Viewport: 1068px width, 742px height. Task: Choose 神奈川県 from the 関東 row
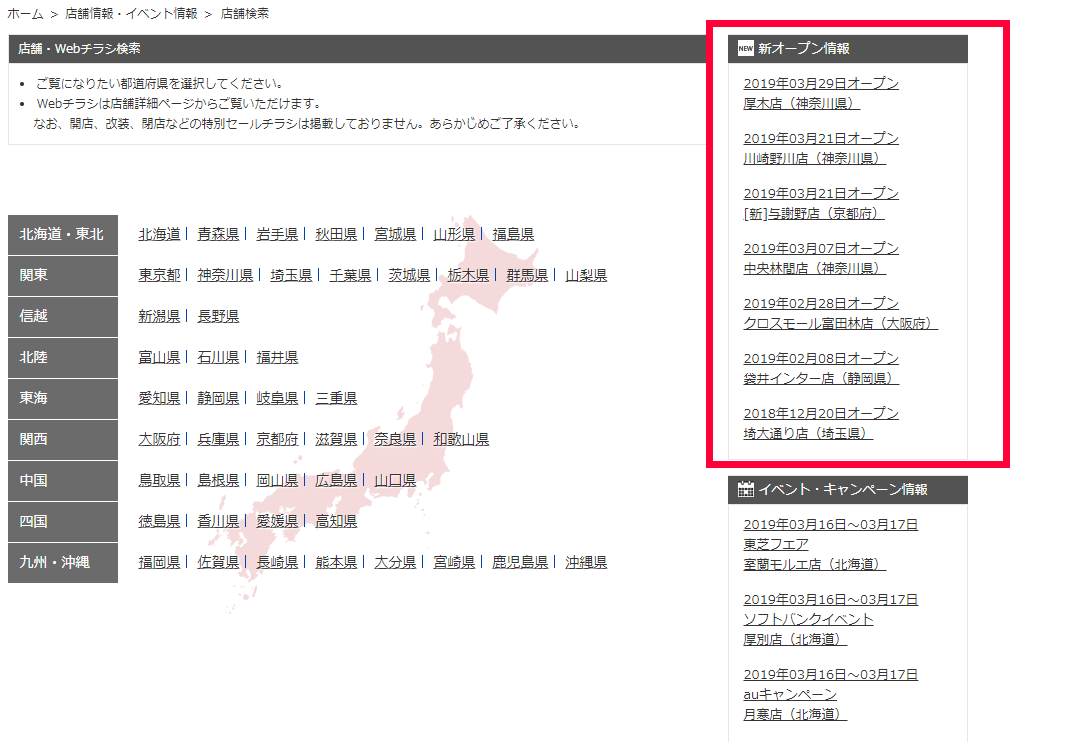pos(225,275)
